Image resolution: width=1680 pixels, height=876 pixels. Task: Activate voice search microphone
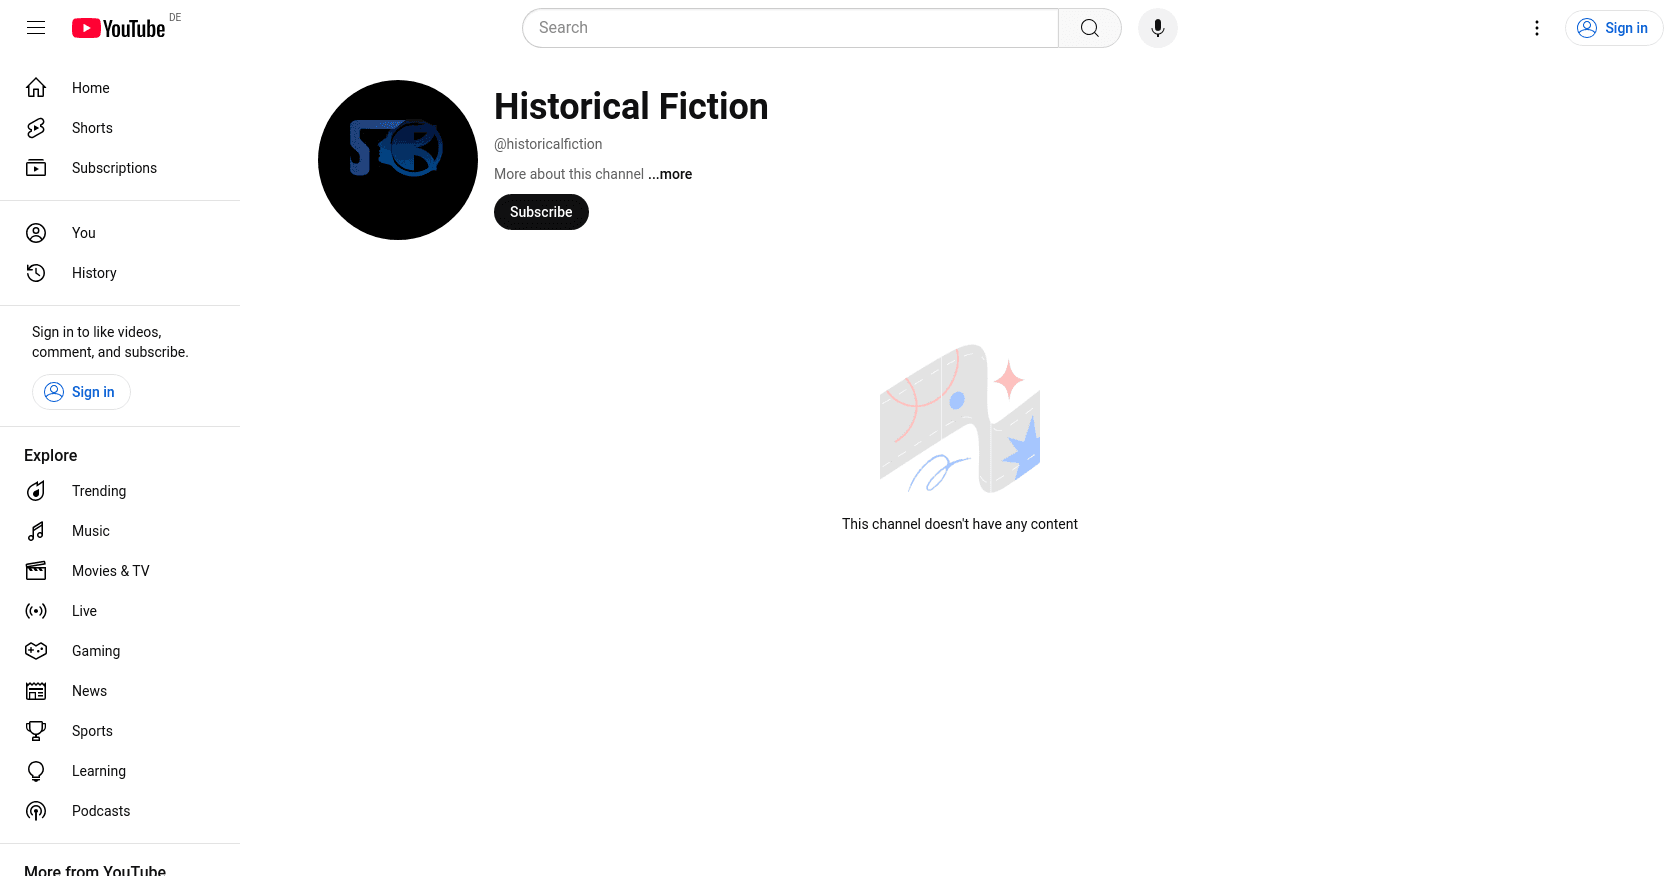[x=1158, y=28]
